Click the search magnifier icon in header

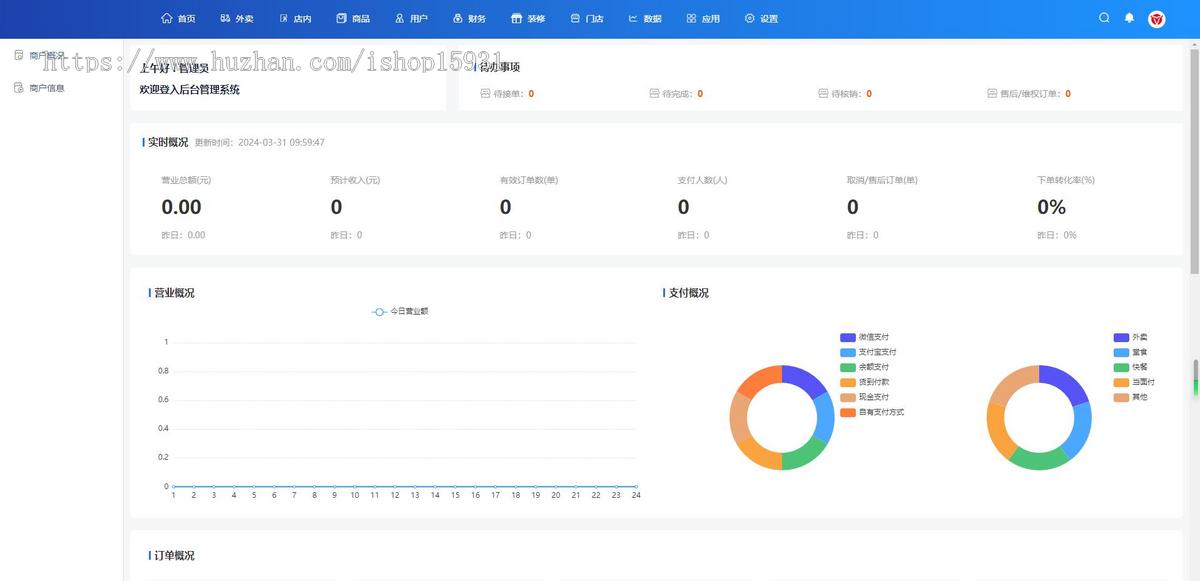coord(1104,18)
